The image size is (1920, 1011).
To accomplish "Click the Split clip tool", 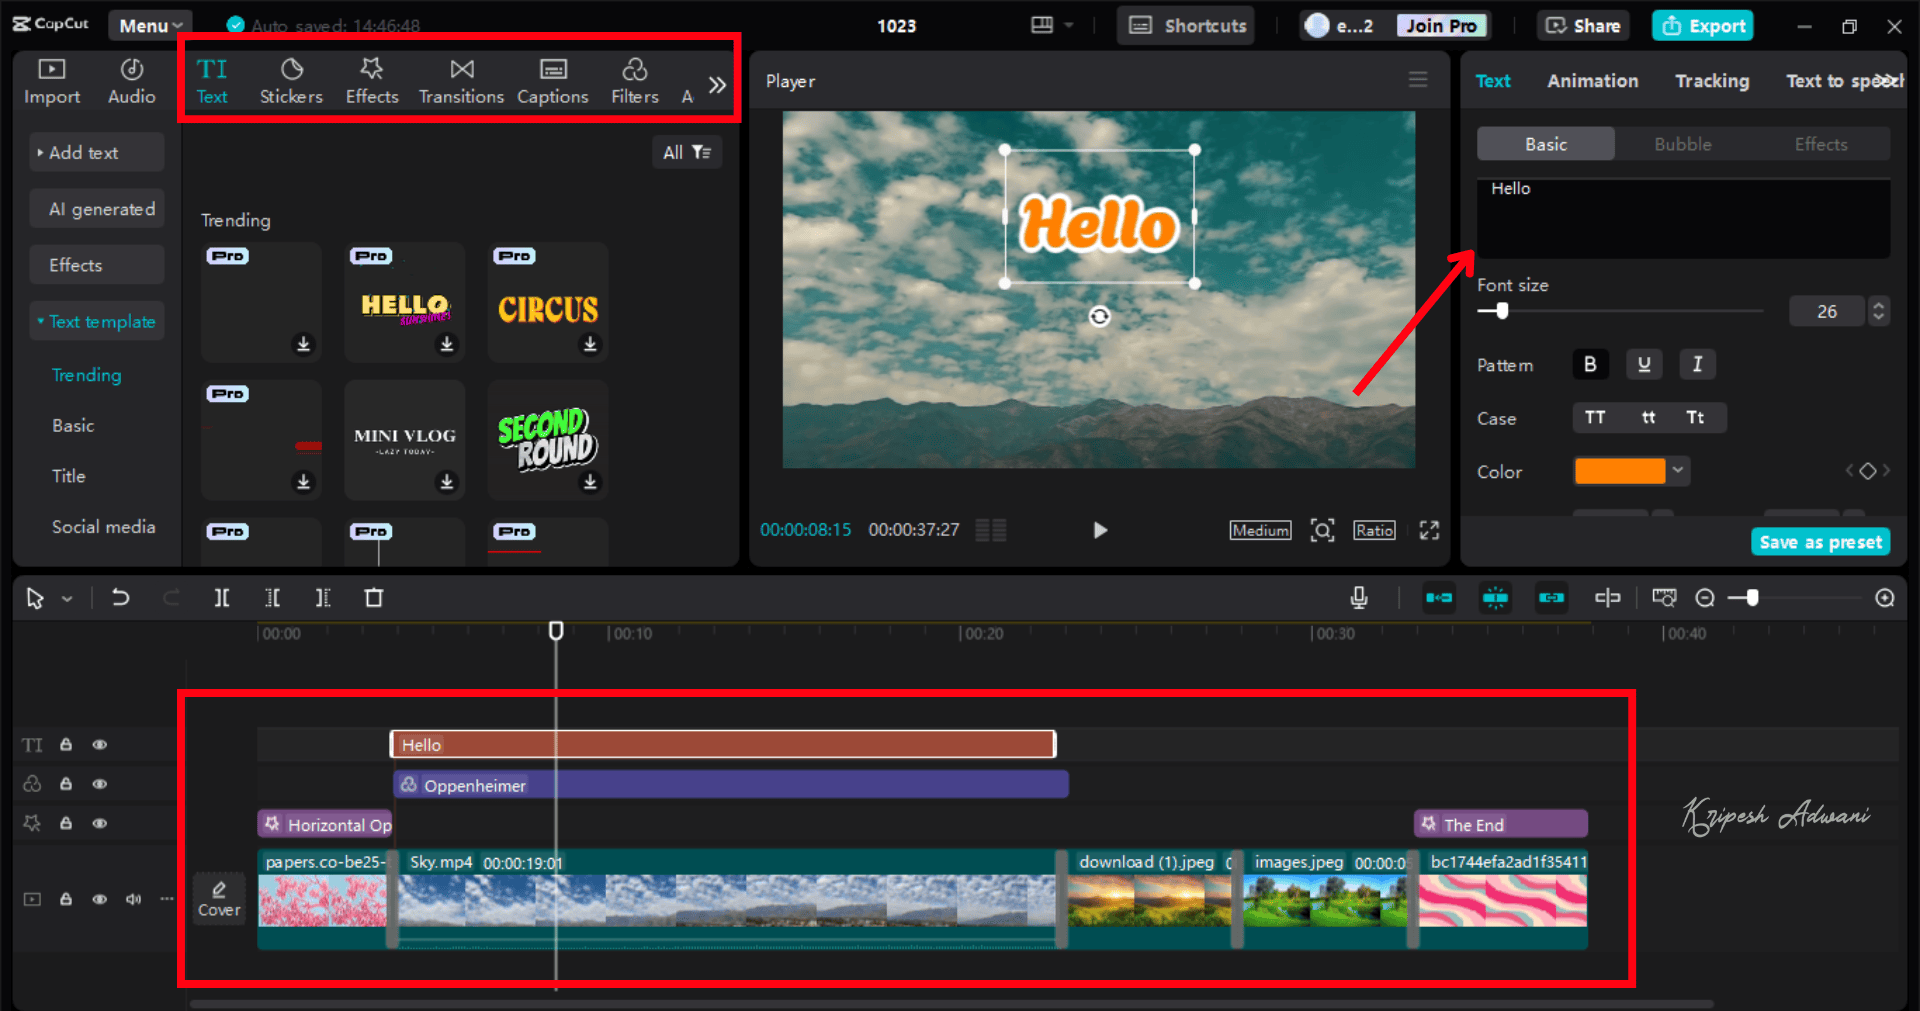I will point(222,598).
